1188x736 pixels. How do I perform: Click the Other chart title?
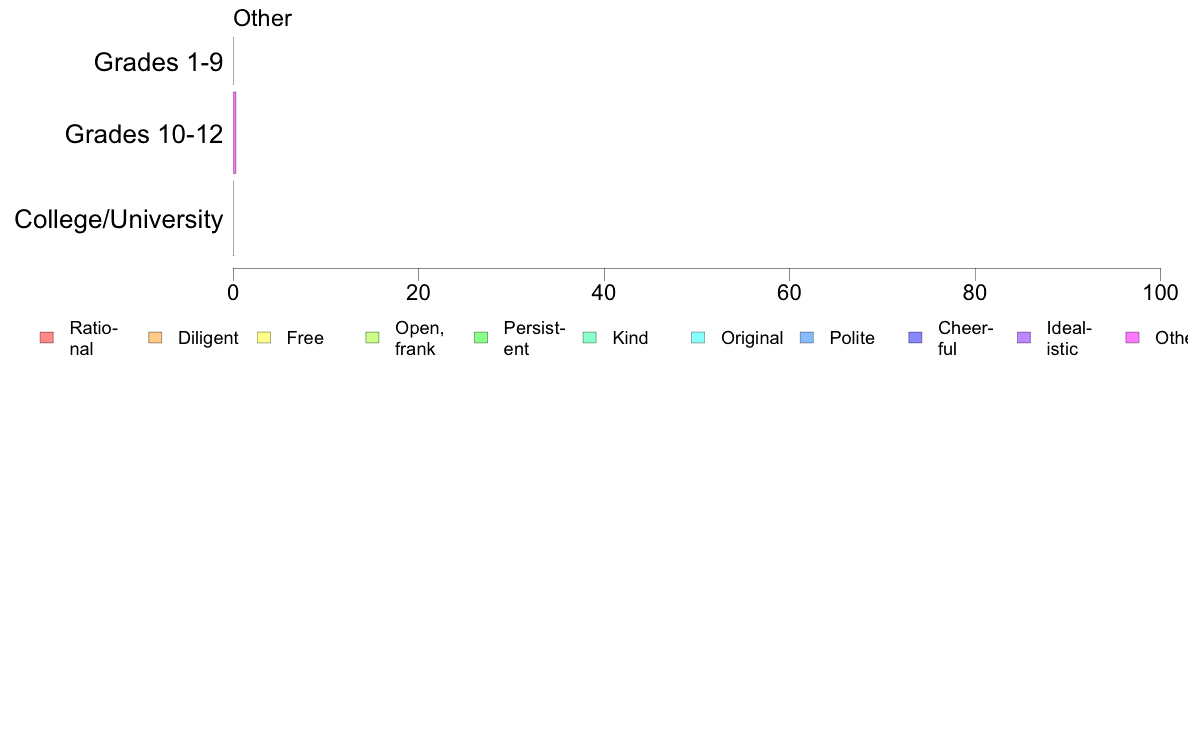coord(262,18)
